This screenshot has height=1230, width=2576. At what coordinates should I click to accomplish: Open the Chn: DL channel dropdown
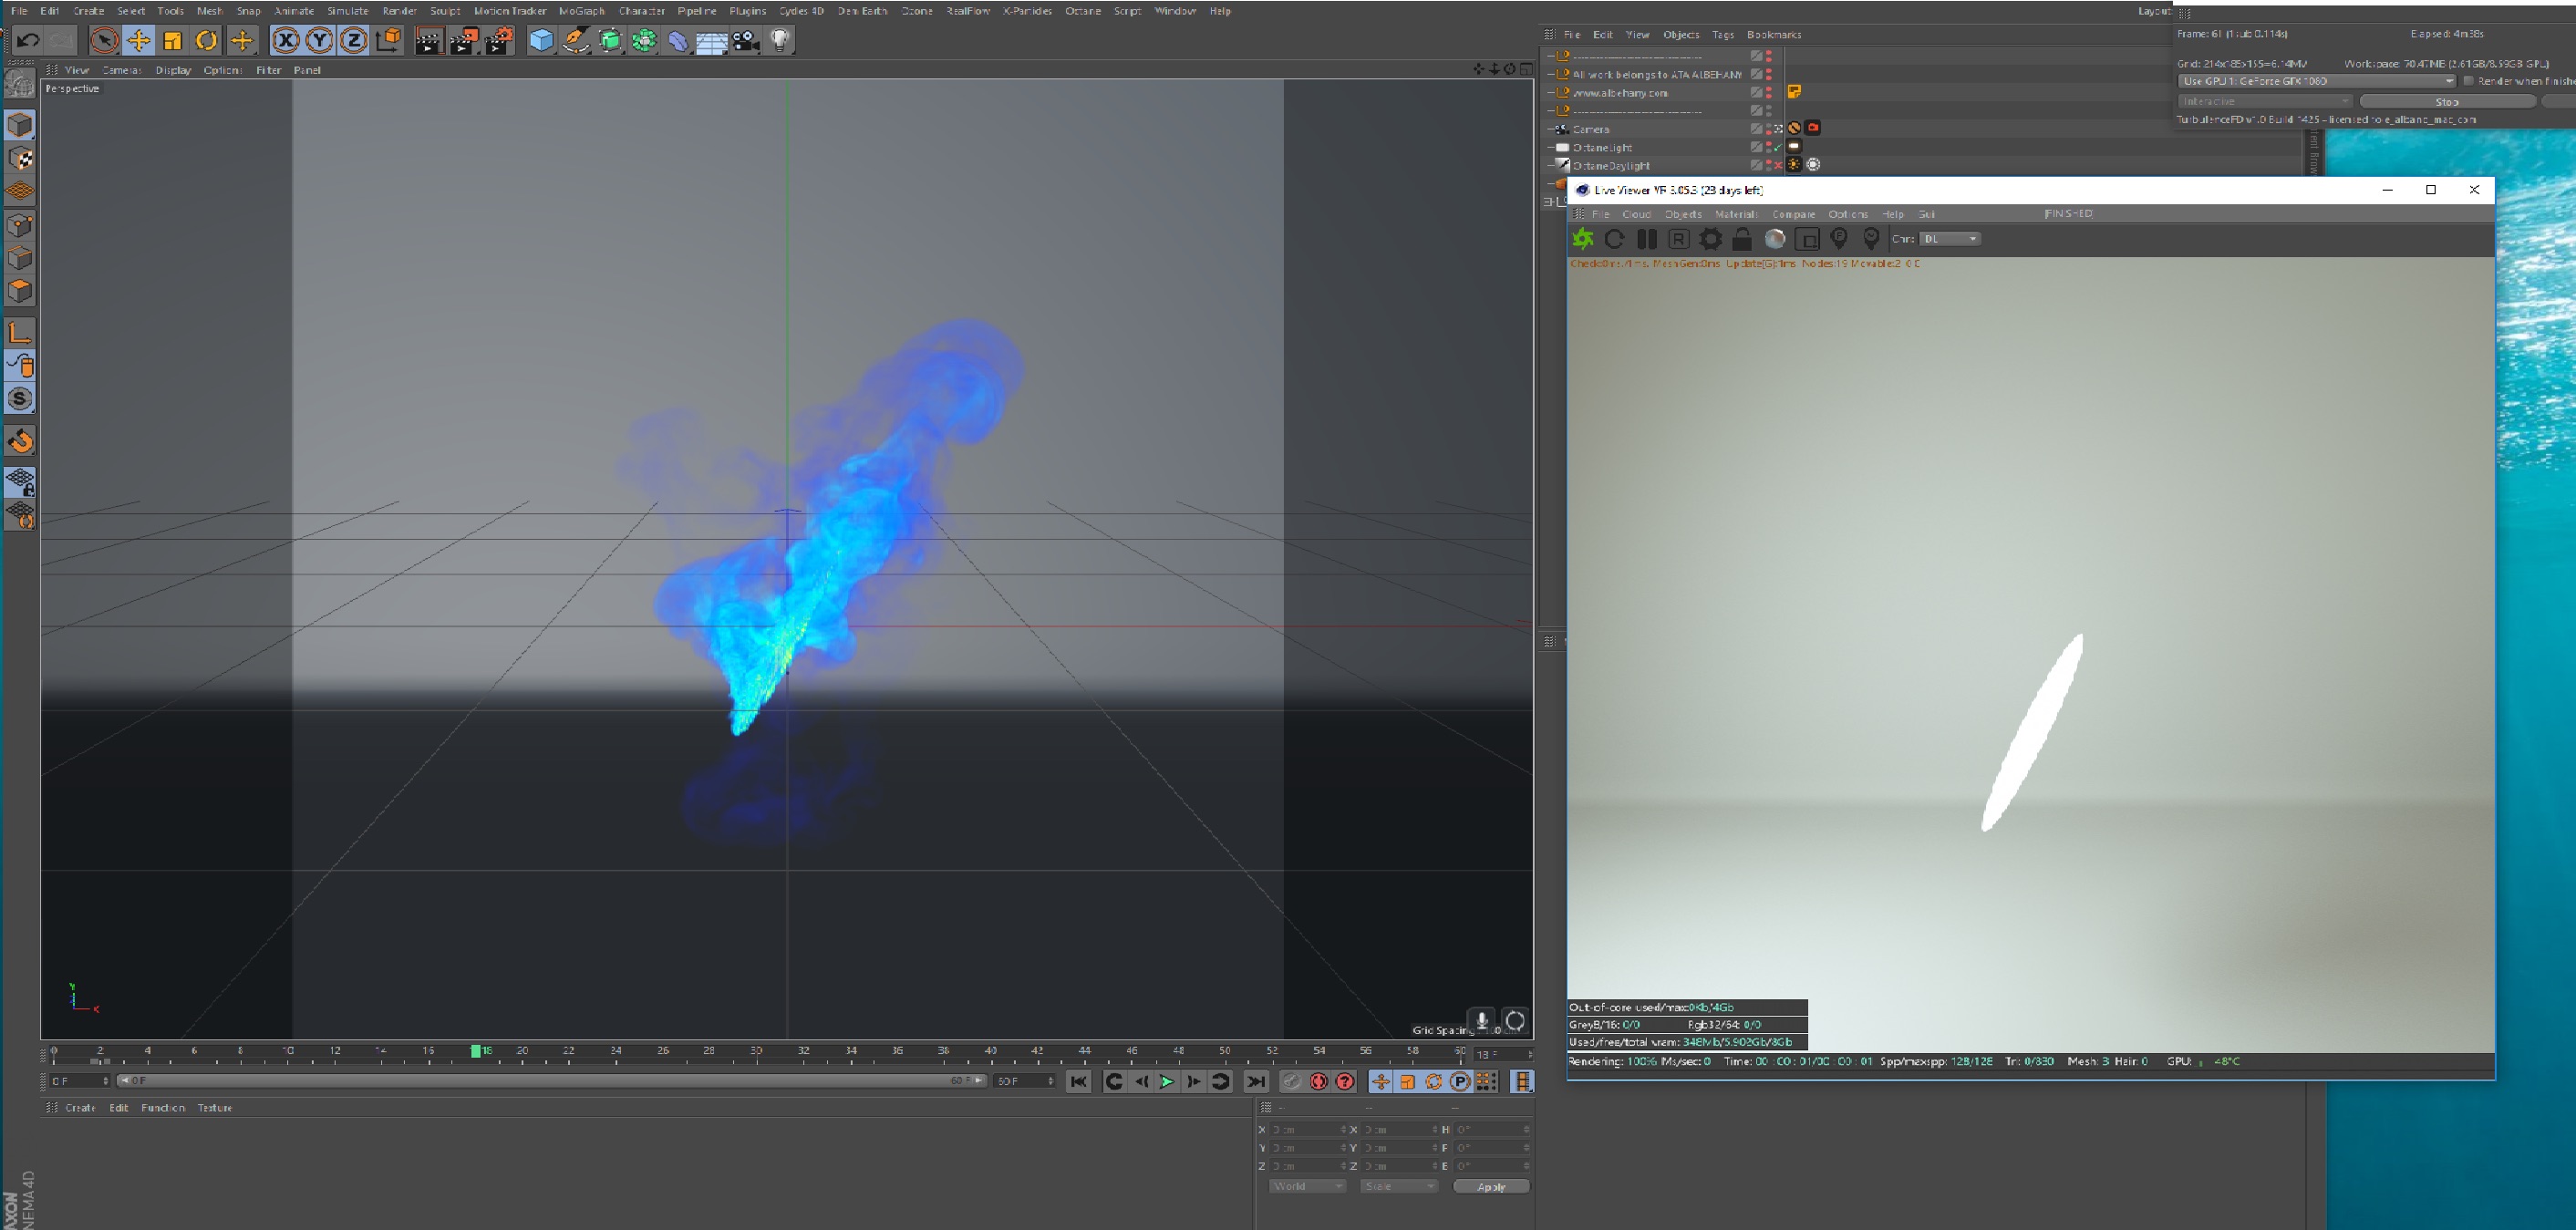(x=1949, y=239)
